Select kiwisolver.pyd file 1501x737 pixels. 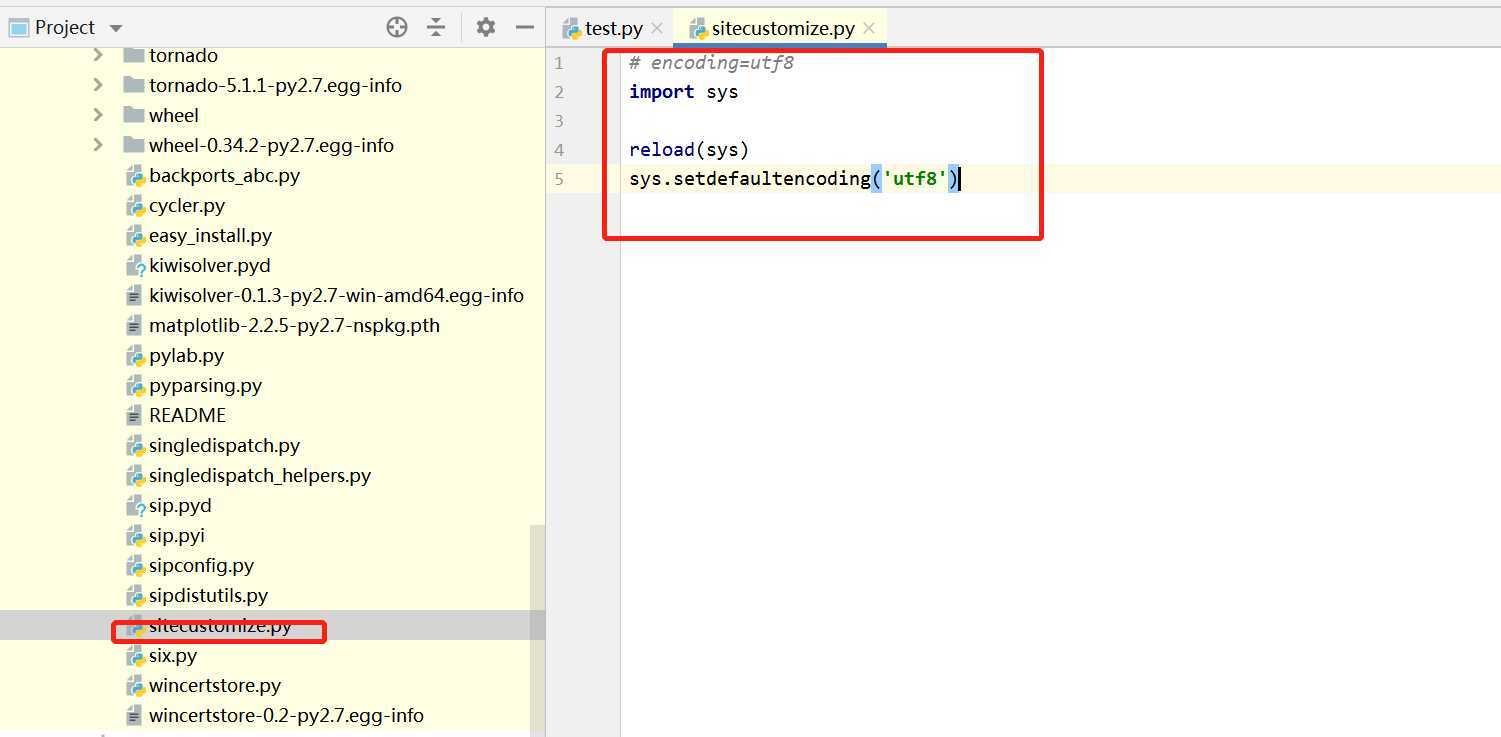210,265
